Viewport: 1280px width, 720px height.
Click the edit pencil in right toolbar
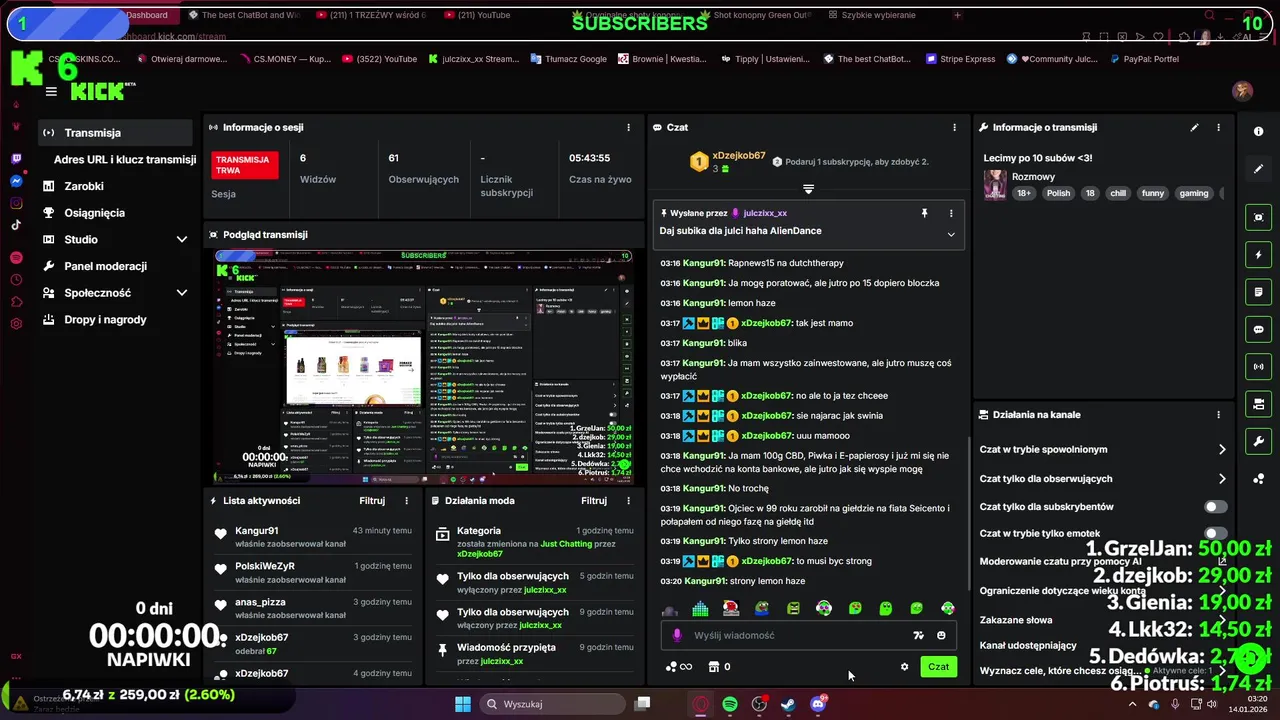pos(1259,168)
